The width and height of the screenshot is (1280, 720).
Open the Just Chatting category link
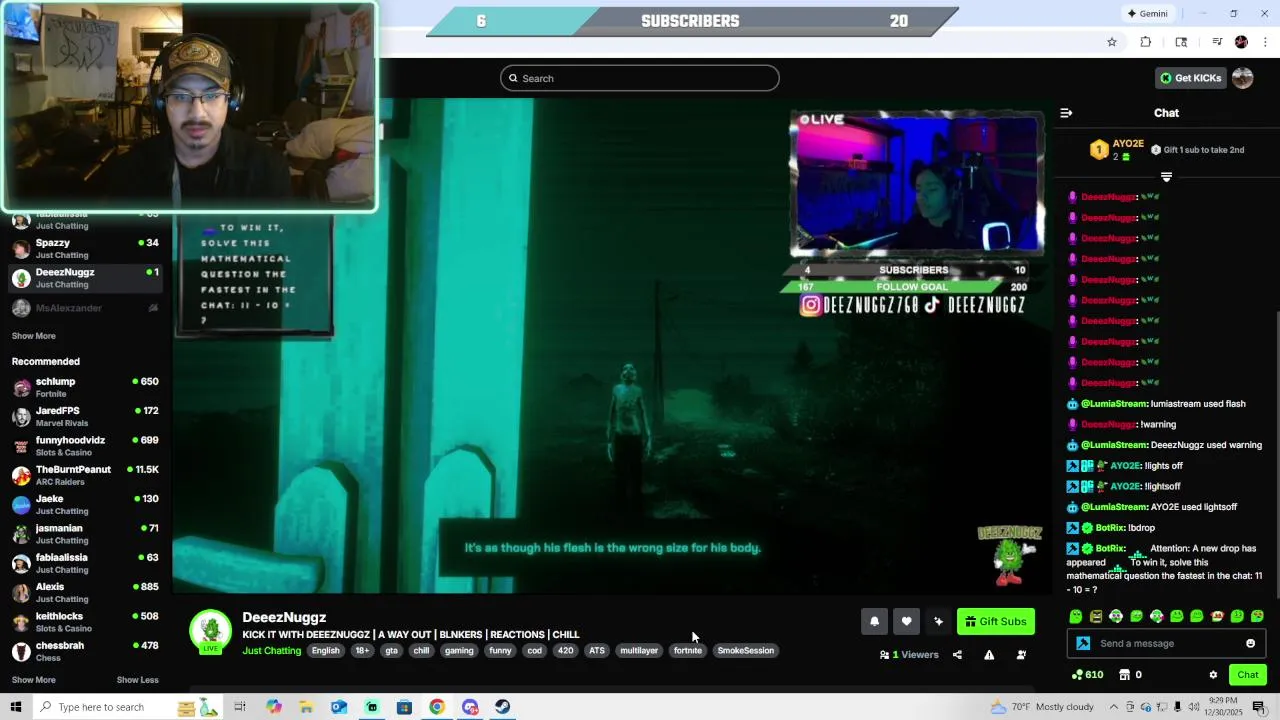coord(271,651)
